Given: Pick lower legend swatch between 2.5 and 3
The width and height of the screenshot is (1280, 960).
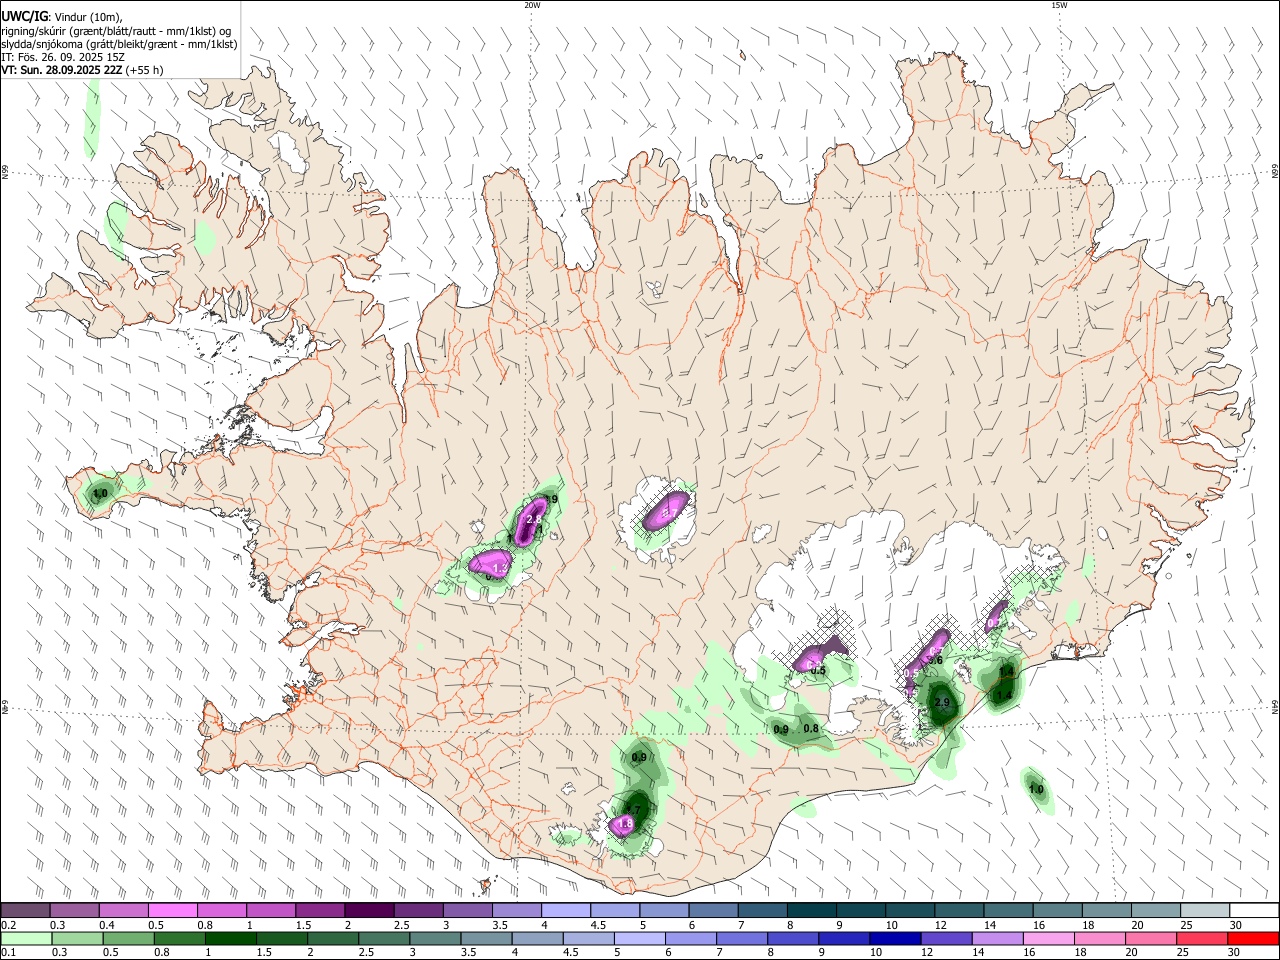Looking at the screenshot, I should tap(383, 938).
